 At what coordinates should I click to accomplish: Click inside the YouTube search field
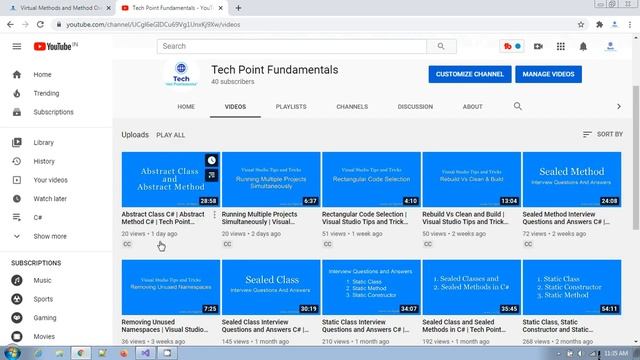click(292, 47)
